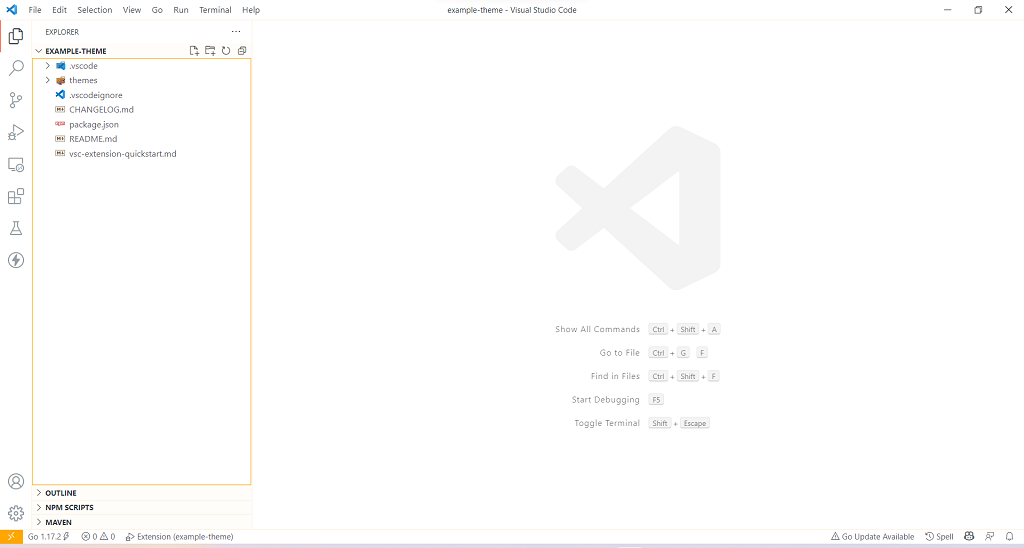The width and height of the screenshot is (1024, 548).
Task: Open the errors and warnings status item
Action: [x=98, y=536]
